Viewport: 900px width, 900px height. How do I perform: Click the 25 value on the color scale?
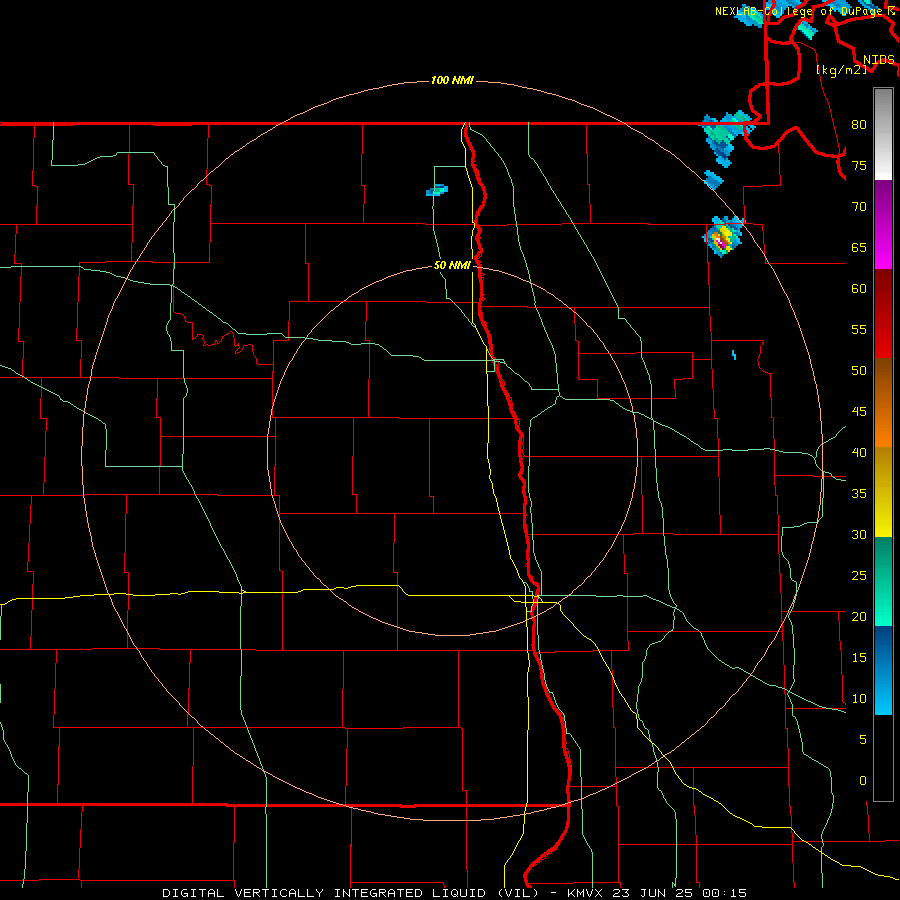coord(859,575)
